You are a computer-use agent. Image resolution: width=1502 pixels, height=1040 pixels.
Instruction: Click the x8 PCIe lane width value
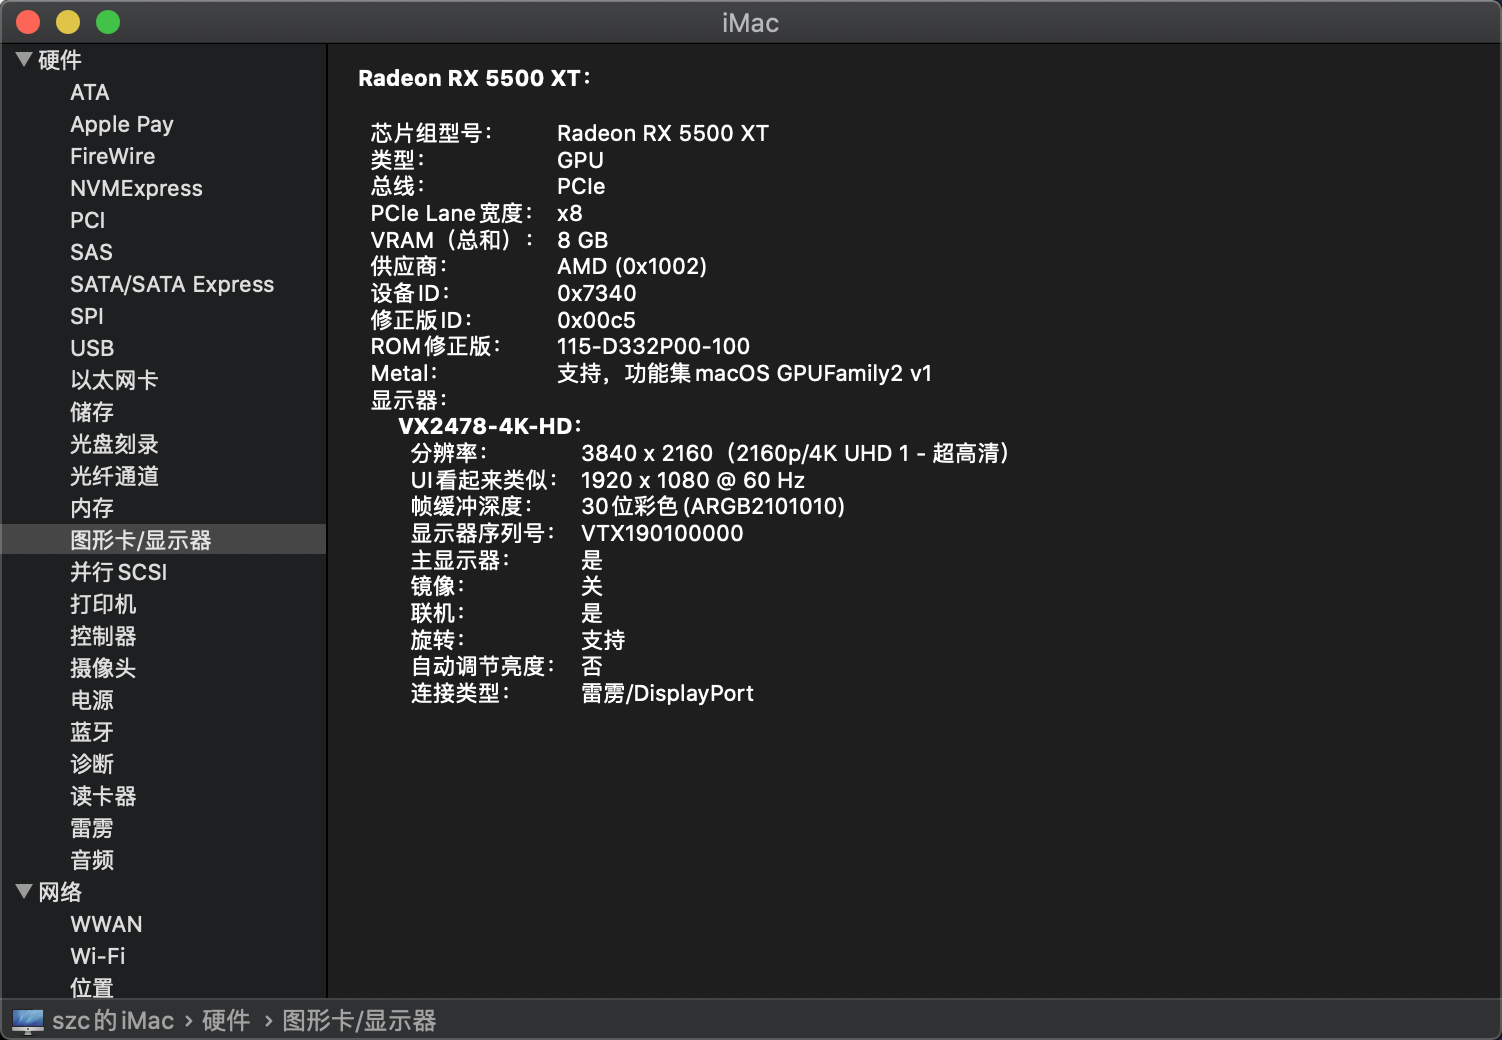(570, 213)
